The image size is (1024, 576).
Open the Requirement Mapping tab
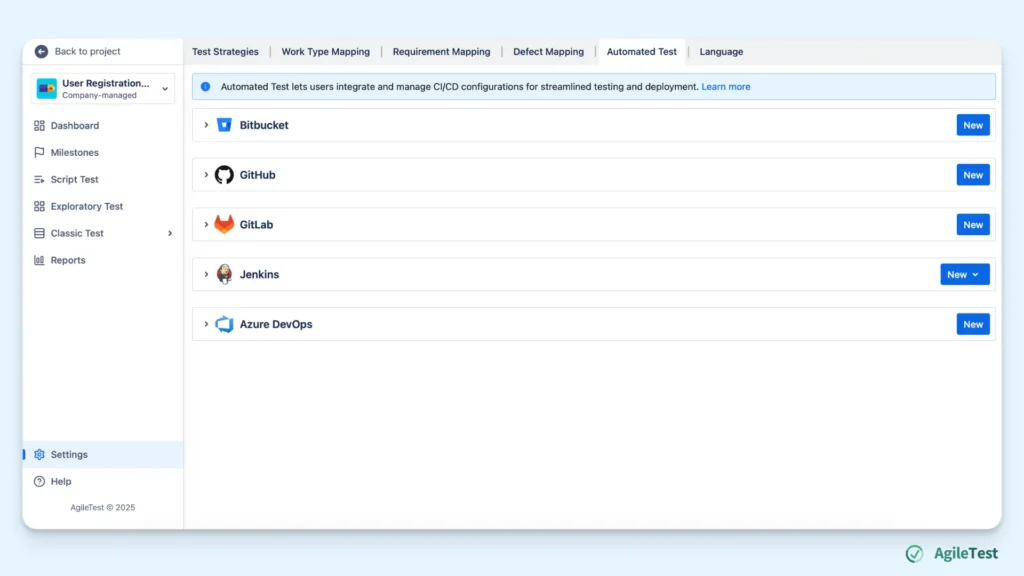coord(441,52)
